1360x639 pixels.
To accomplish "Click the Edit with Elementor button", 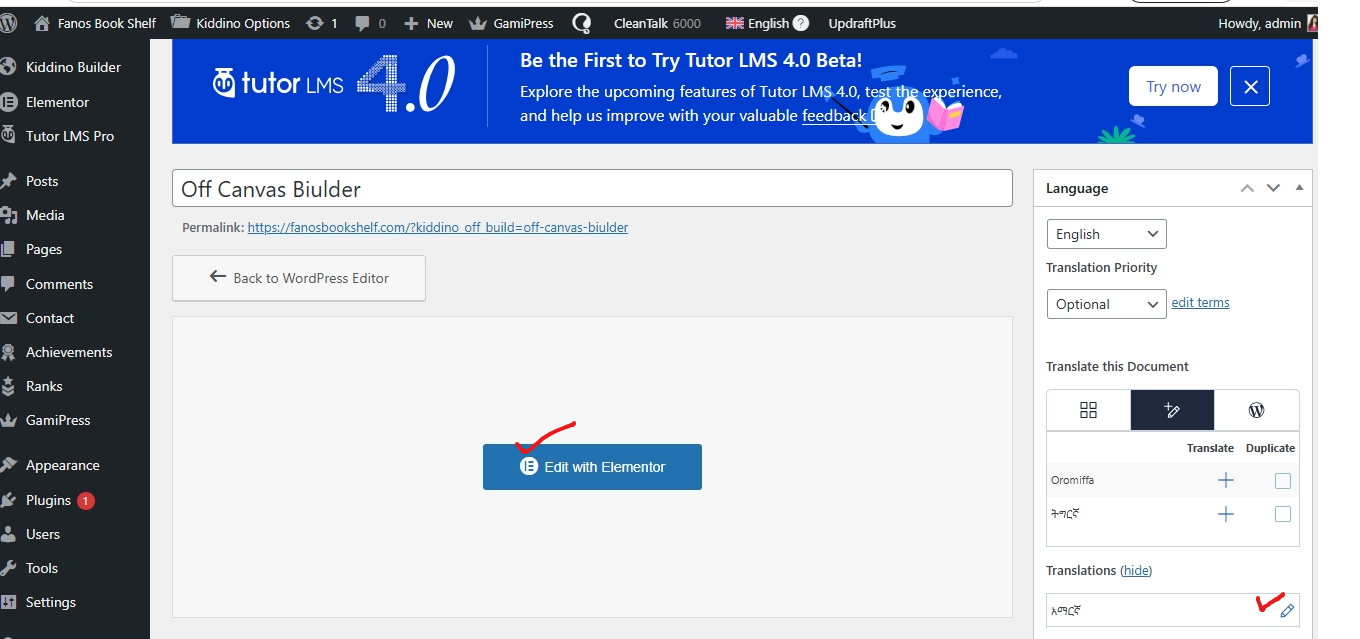I will (x=592, y=467).
